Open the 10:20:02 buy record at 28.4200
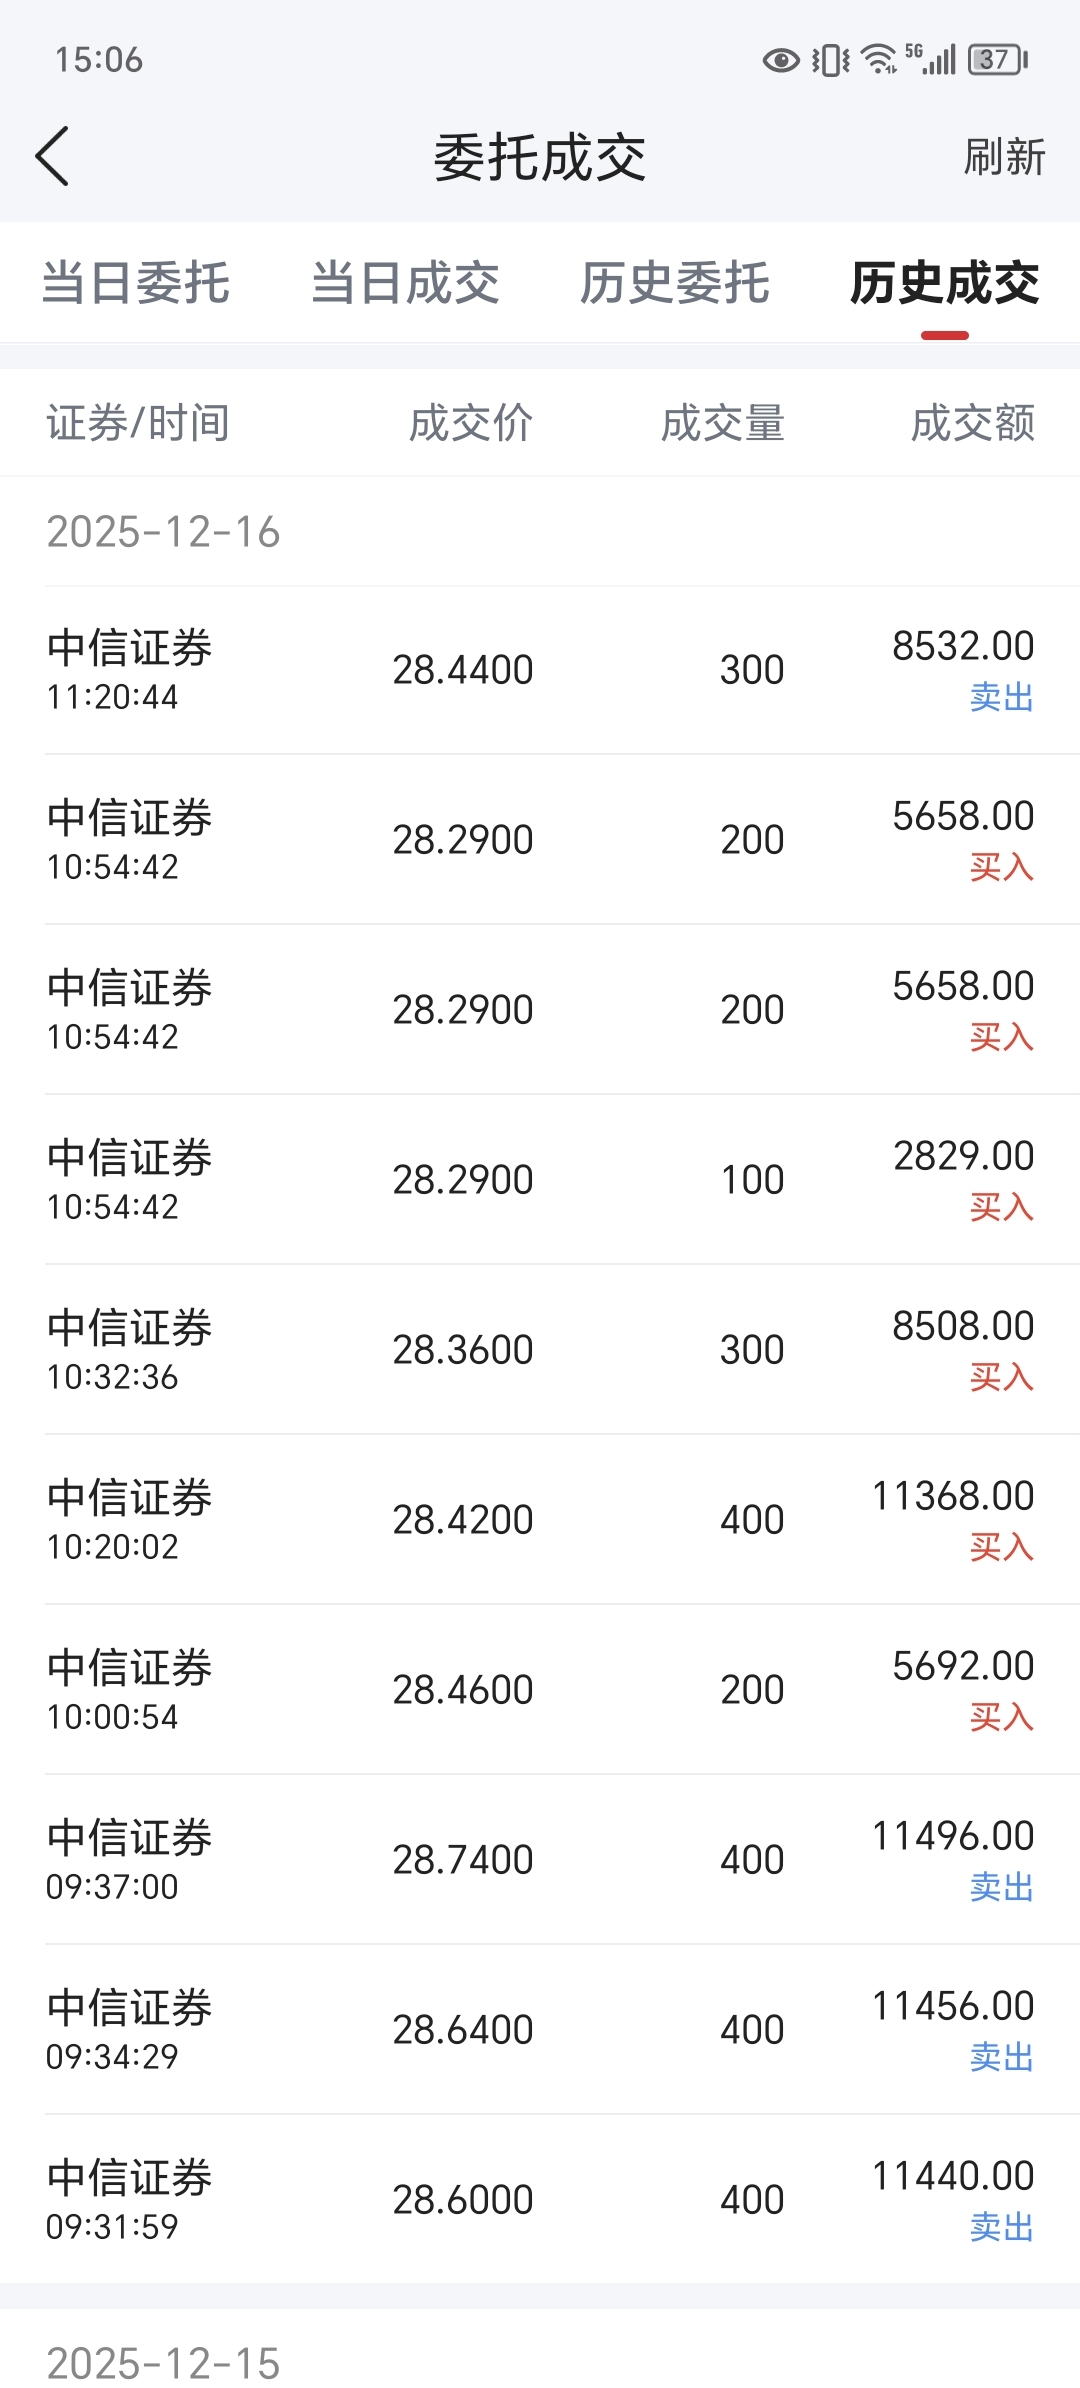The image size is (1080, 2388). [540, 1520]
